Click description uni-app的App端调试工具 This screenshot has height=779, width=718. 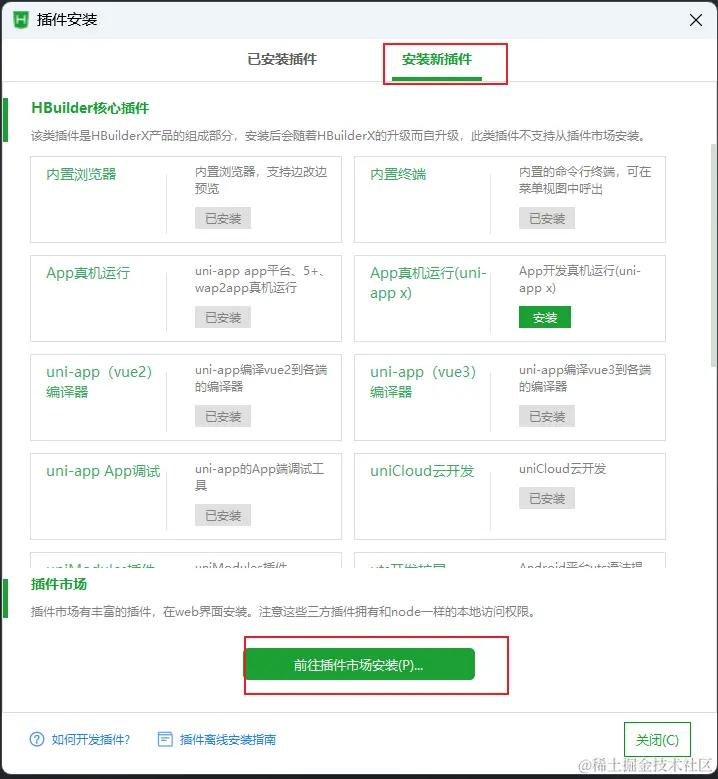(259, 477)
